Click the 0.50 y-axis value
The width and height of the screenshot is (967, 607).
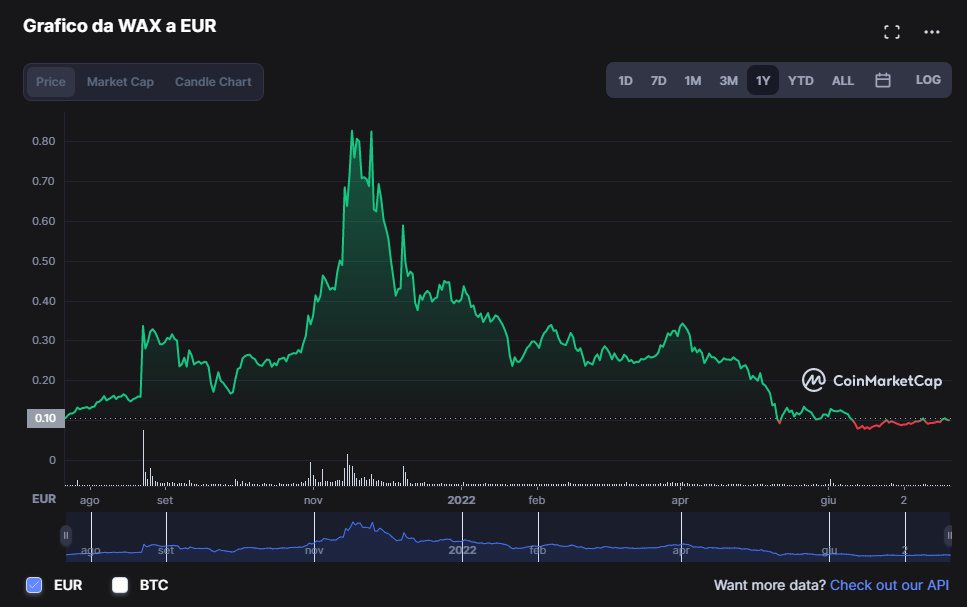click(44, 261)
